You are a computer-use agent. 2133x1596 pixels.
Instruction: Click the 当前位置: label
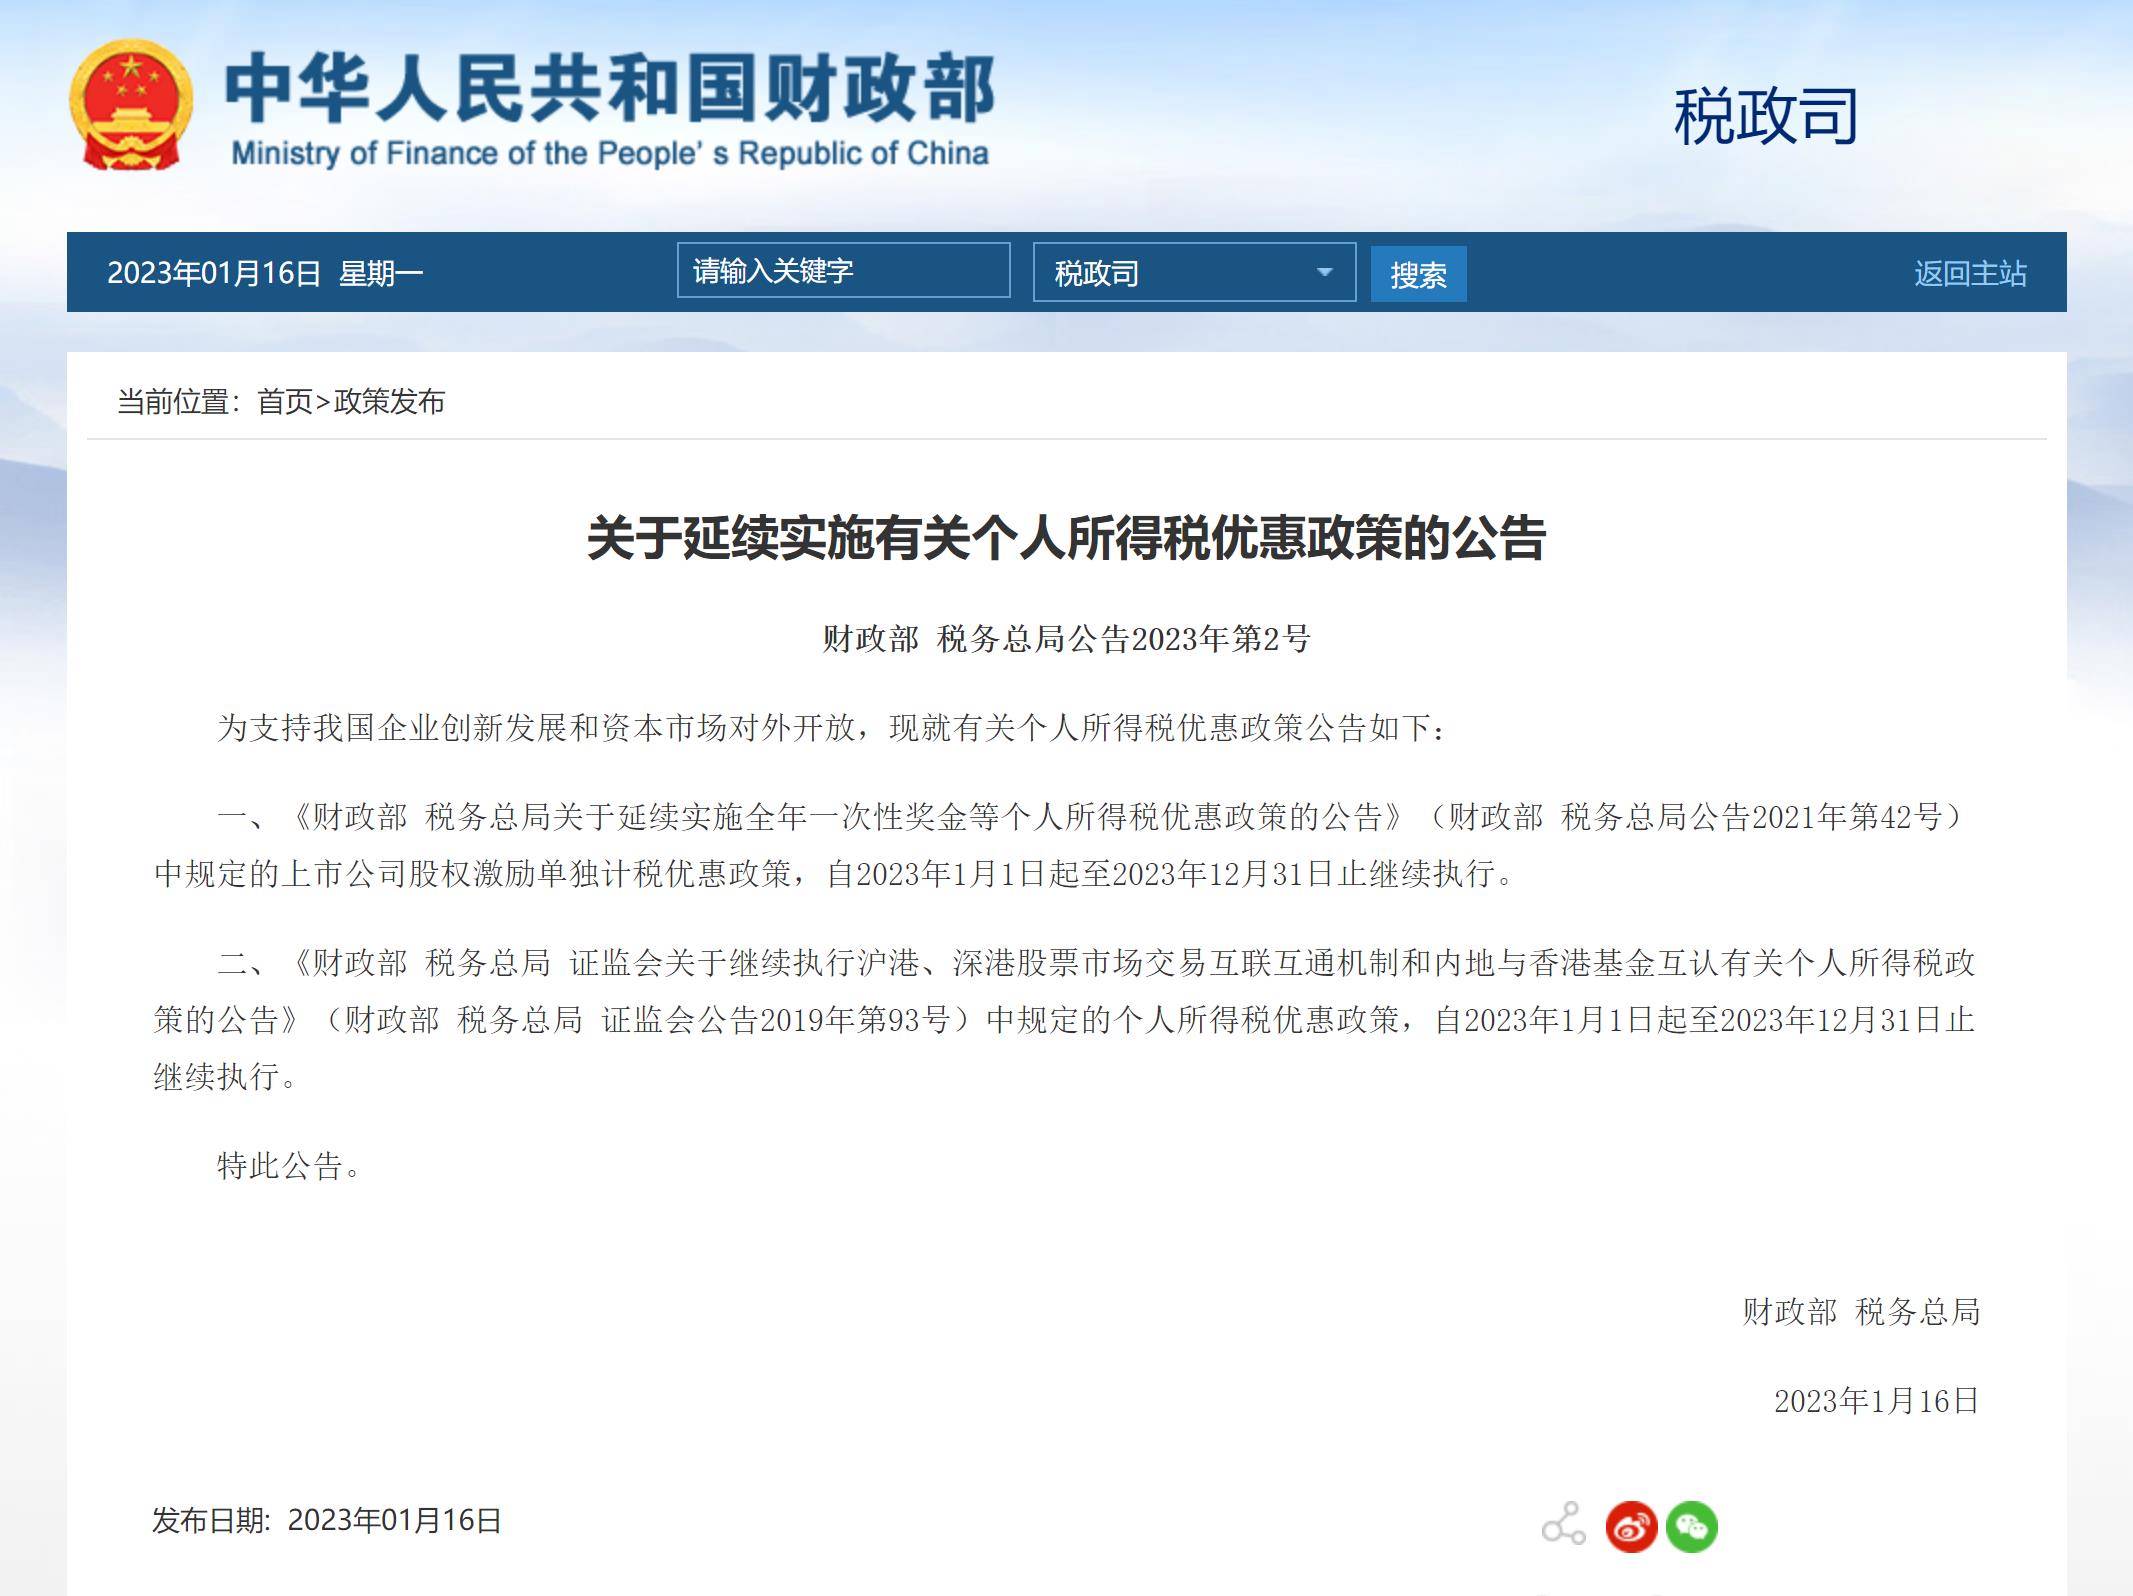[178, 402]
